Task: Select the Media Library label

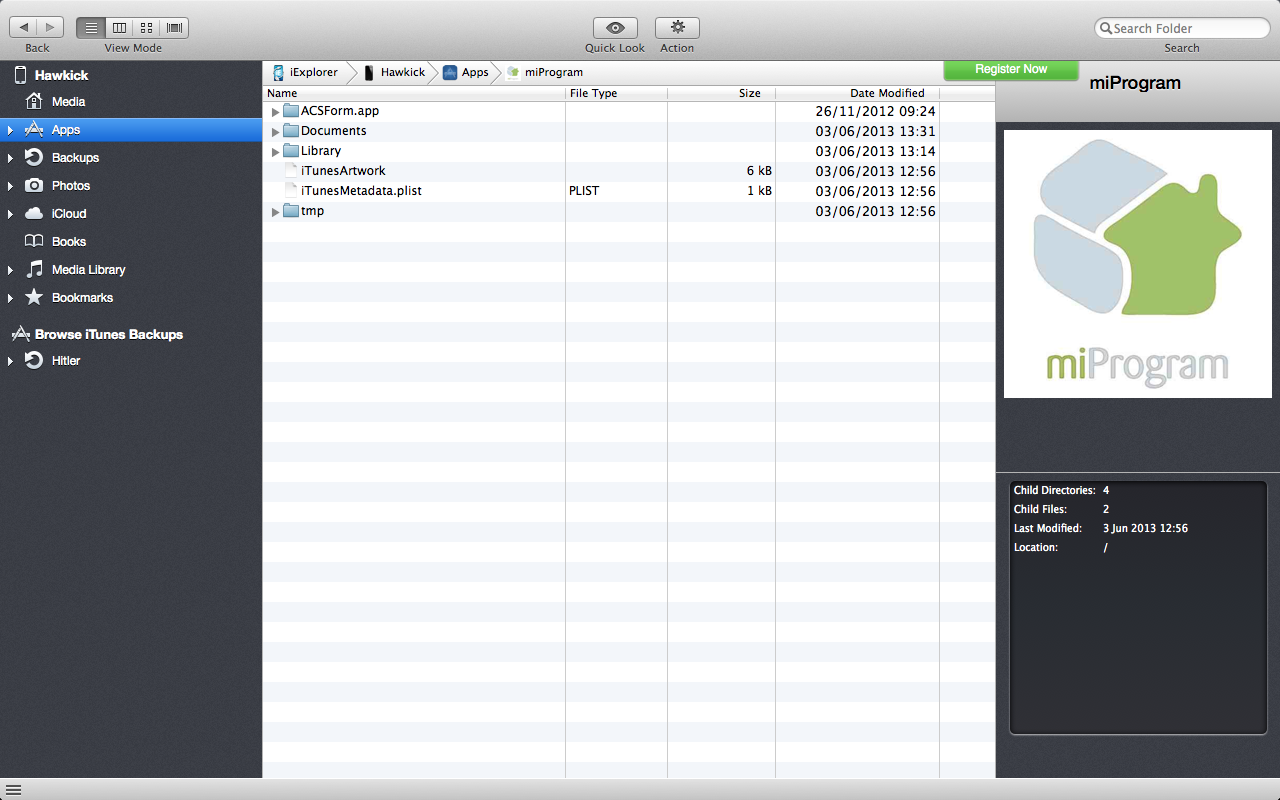Action: pyautogui.click(x=88, y=270)
